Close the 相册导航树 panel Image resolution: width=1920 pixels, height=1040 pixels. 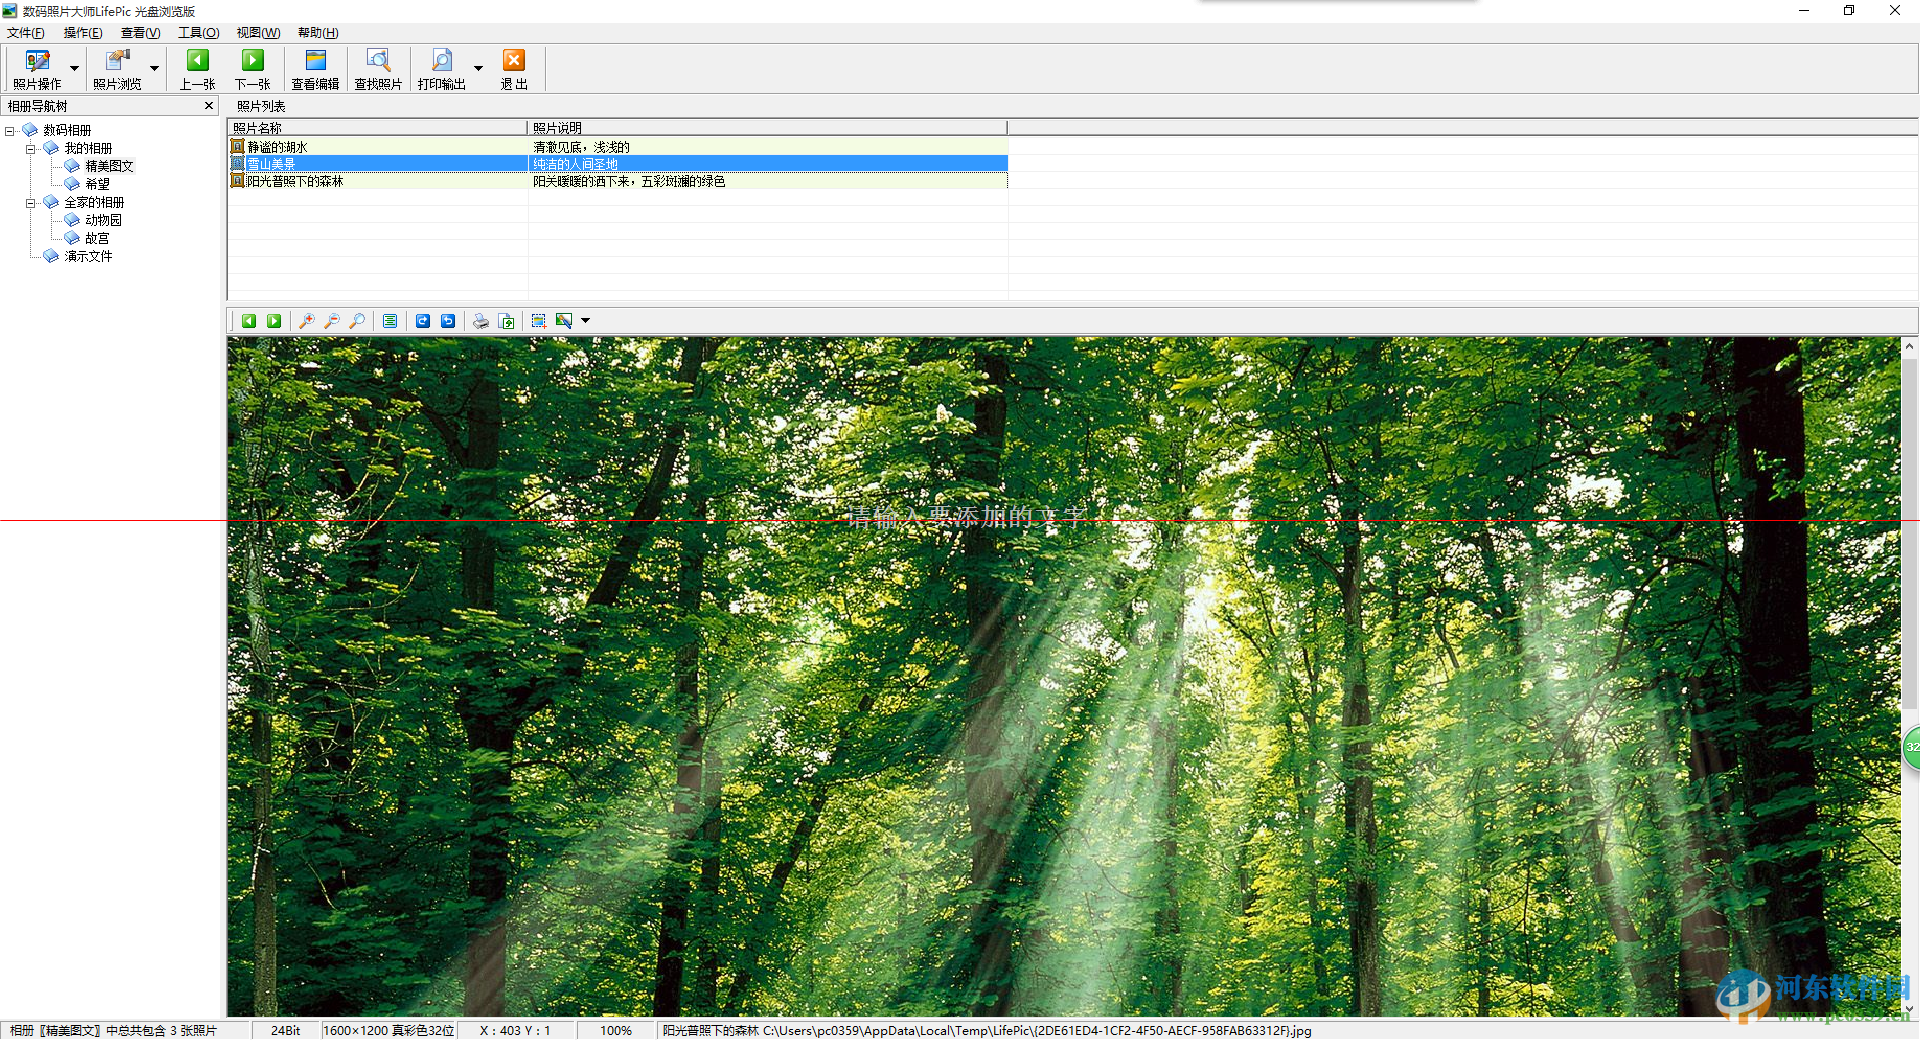click(x=209, y=105)
